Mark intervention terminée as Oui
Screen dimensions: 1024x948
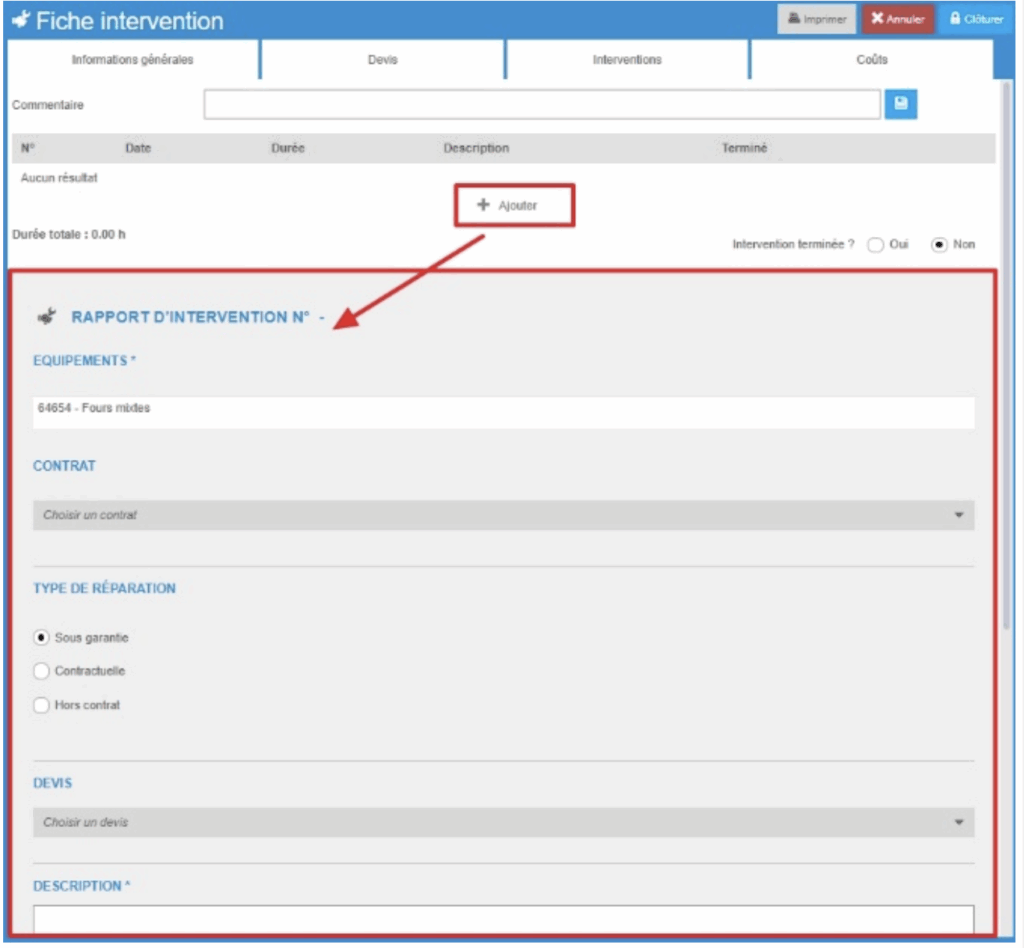[875, 245]
